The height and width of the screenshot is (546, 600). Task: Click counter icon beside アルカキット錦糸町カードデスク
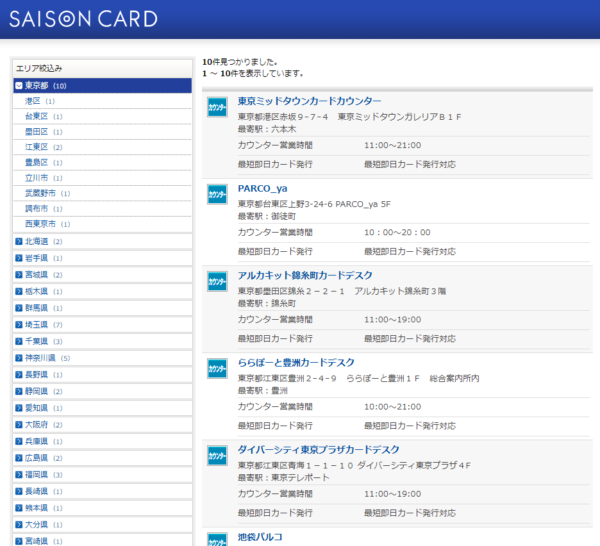click(x=217, y=282)
